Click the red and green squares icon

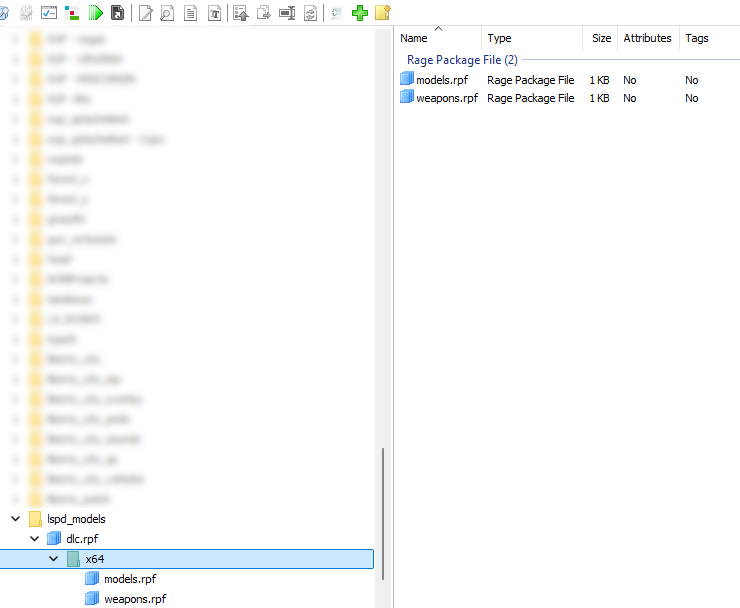pos(71,13)
